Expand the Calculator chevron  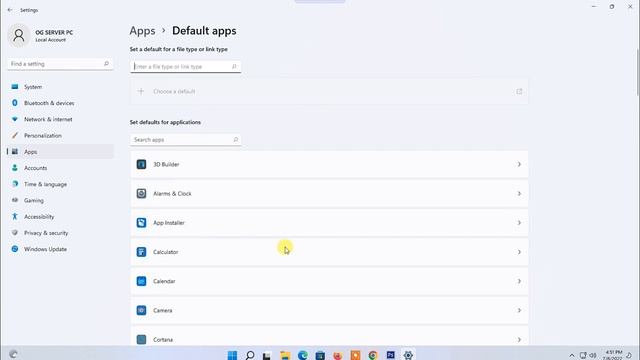pos(519,252)
